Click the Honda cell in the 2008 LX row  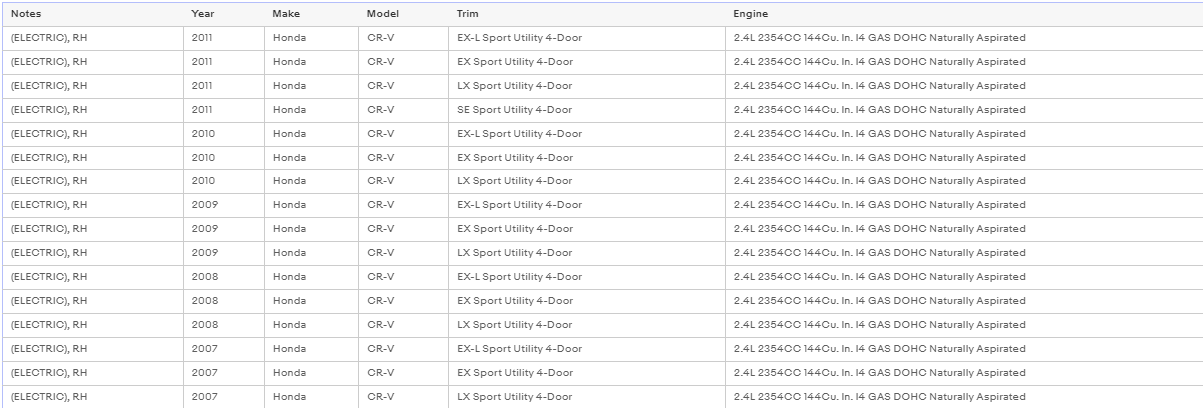tap(312, 325)
